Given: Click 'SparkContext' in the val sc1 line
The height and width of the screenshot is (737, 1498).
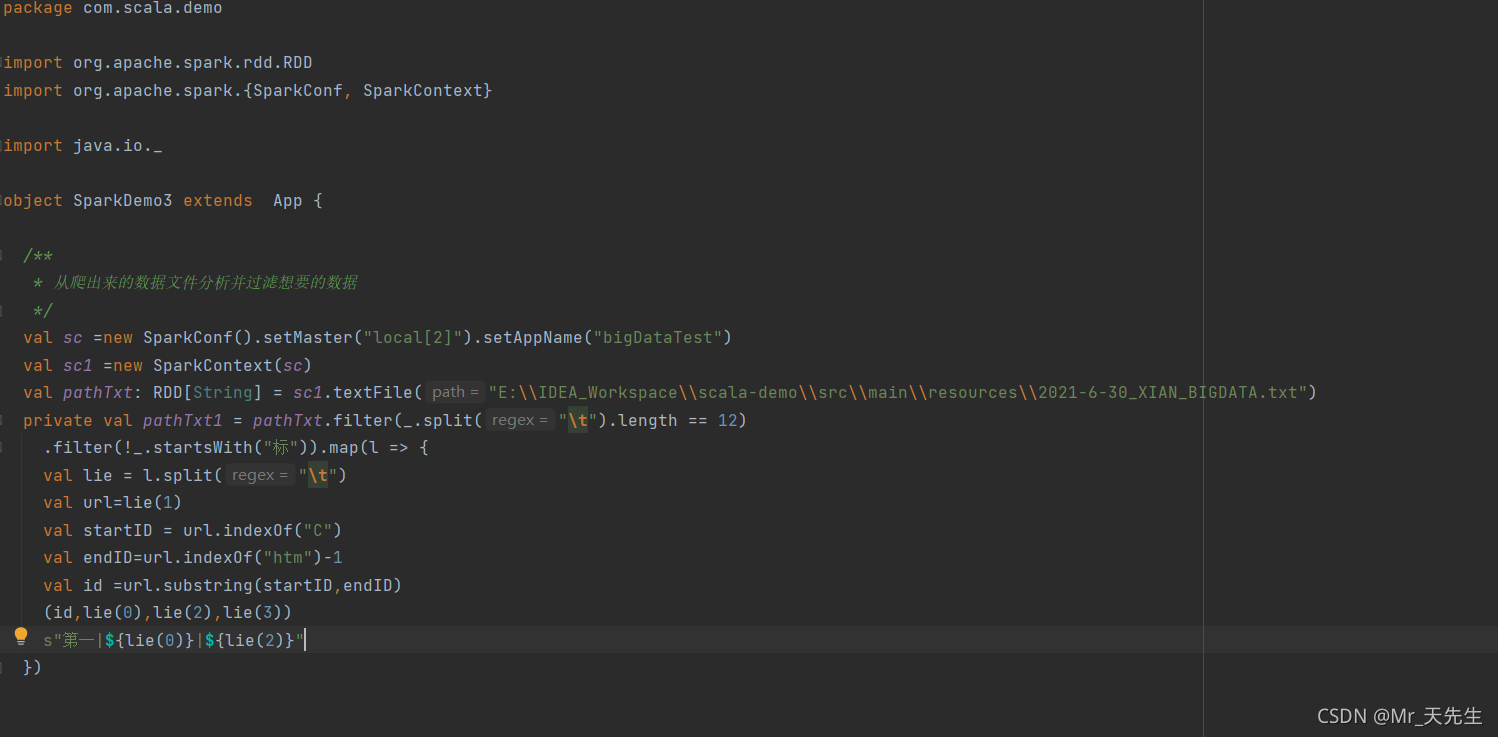Looking at the screenshot, I should point(213,366).
